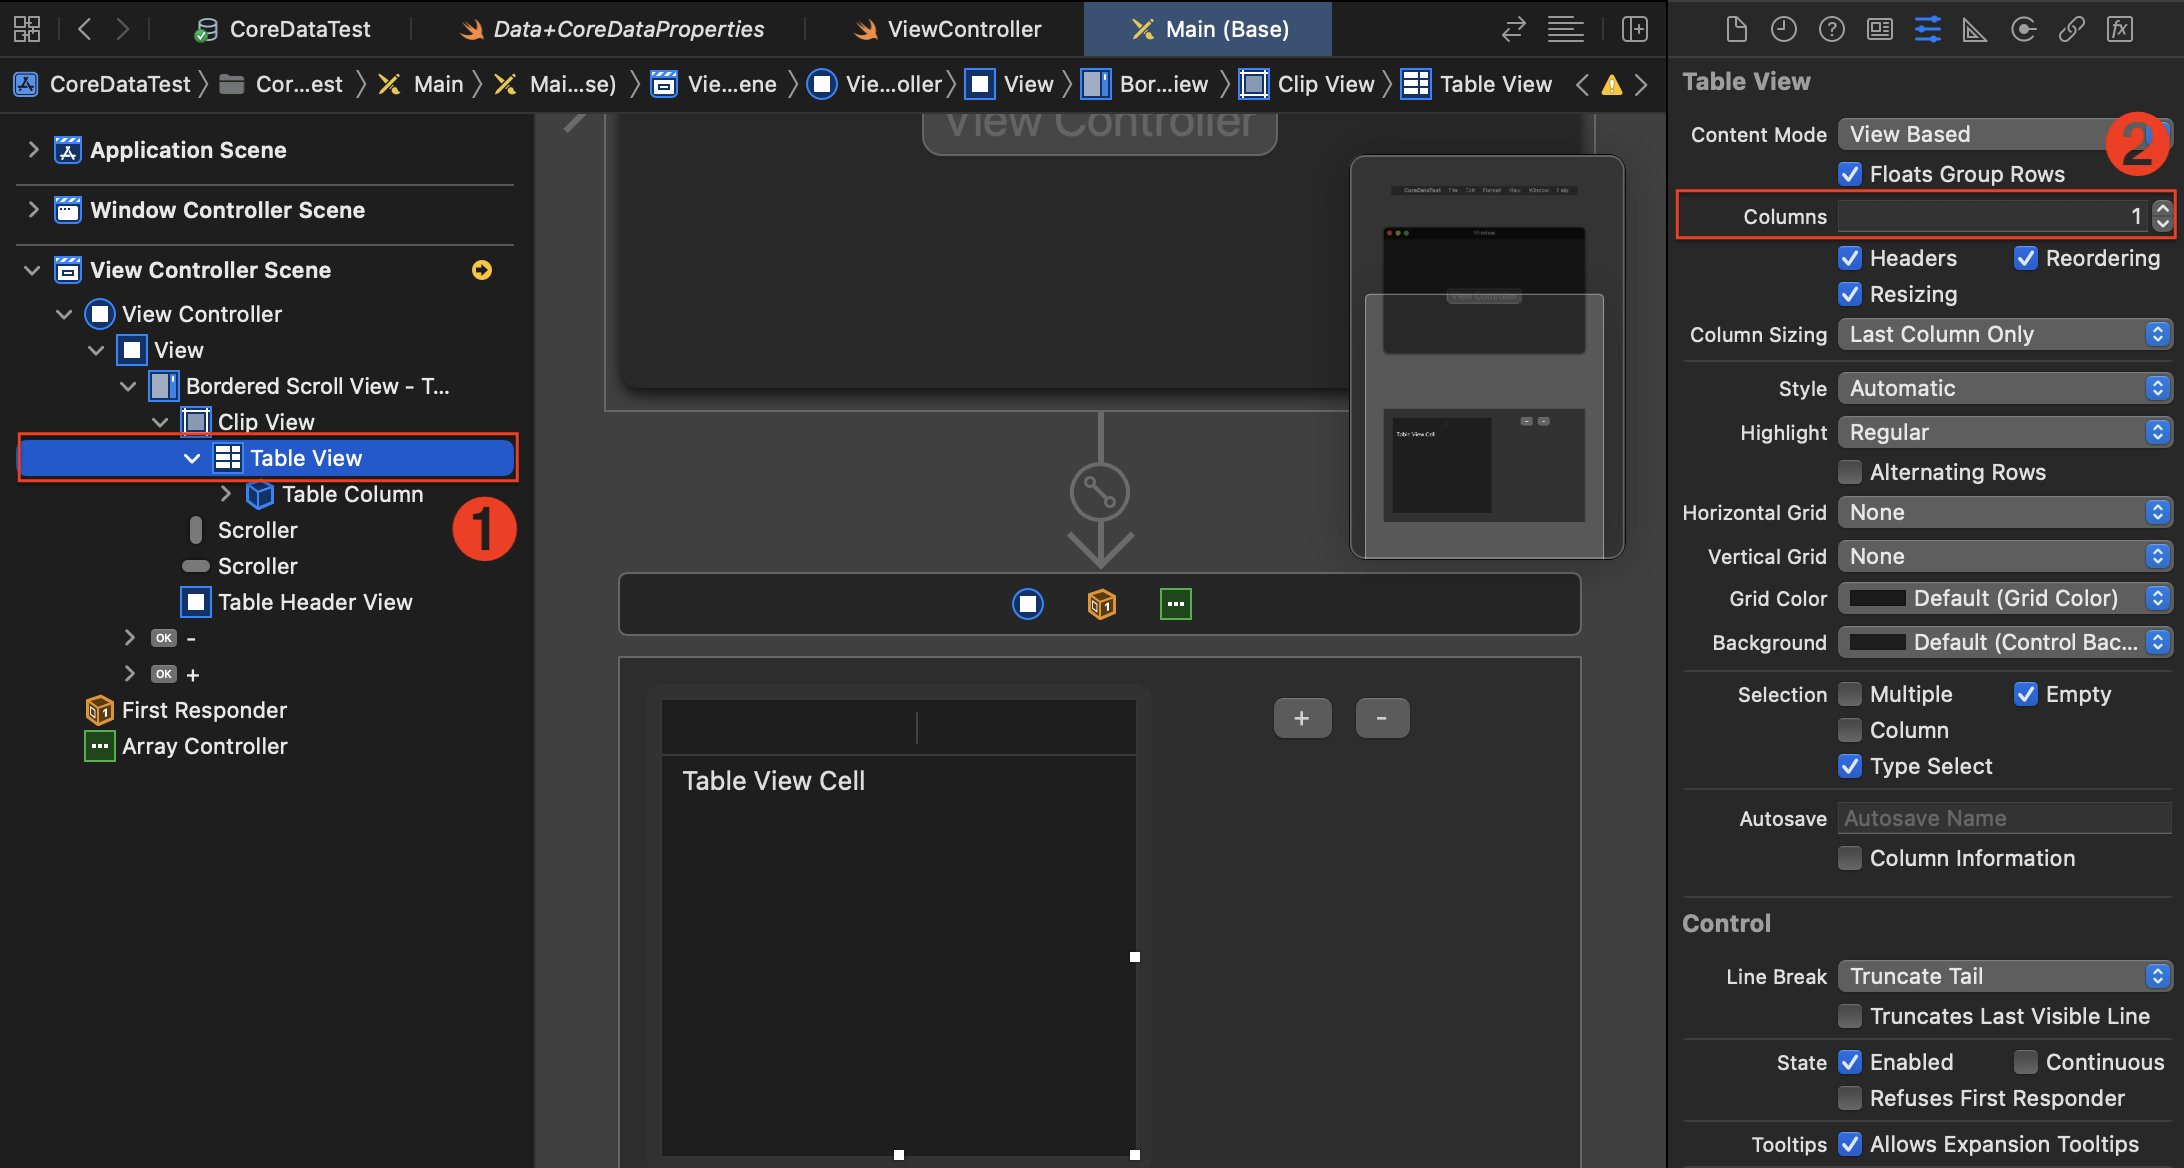Click the plus button on canvas
The width and height of the screenshot is (2184, 1168).
pos(1302,718)
